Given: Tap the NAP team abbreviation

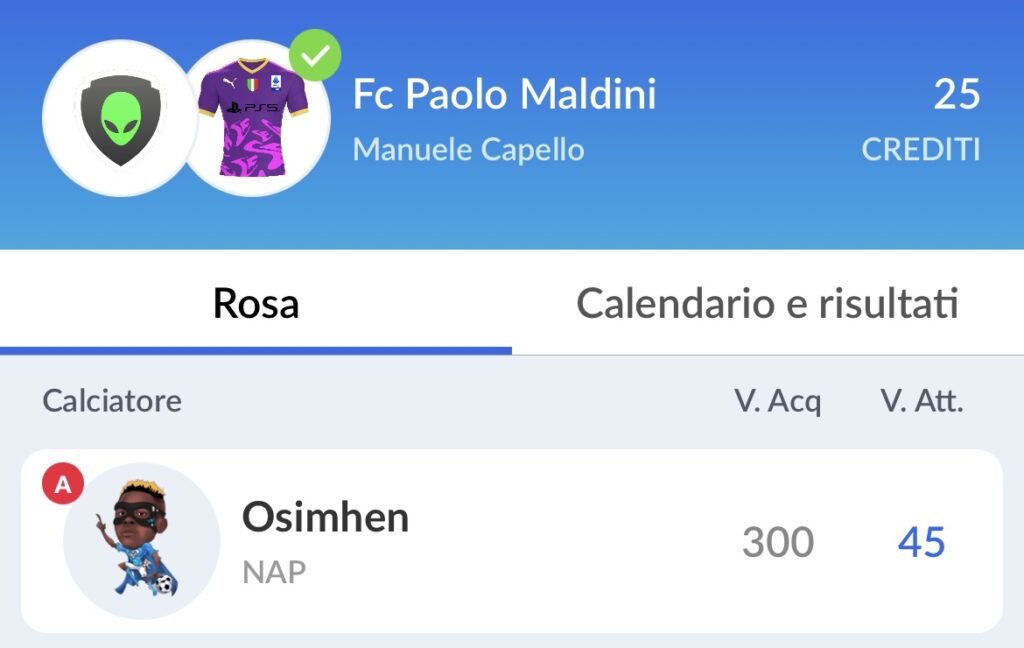Looking at the screenshot, I should [274, 572].
